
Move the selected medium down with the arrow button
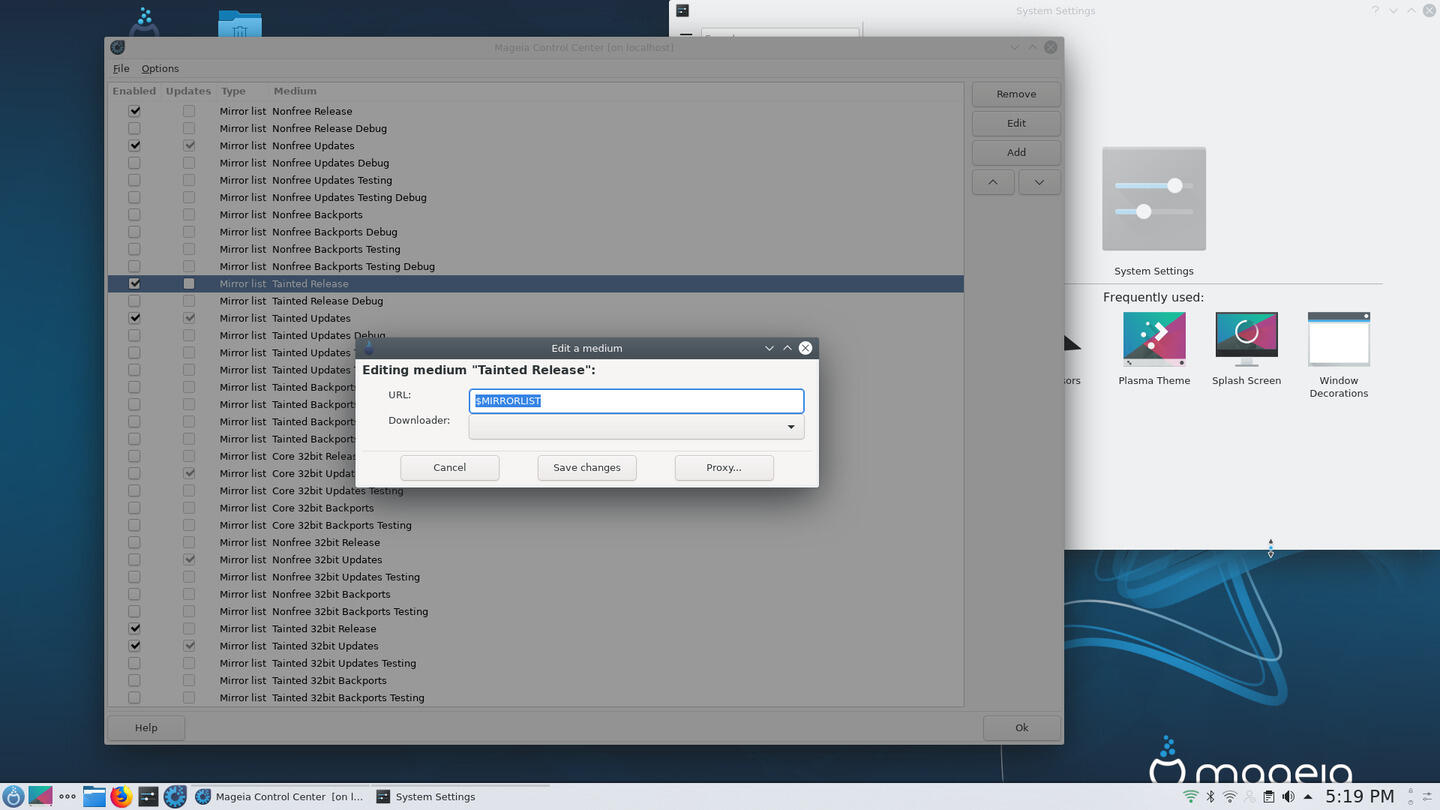tap(1040, 182)
